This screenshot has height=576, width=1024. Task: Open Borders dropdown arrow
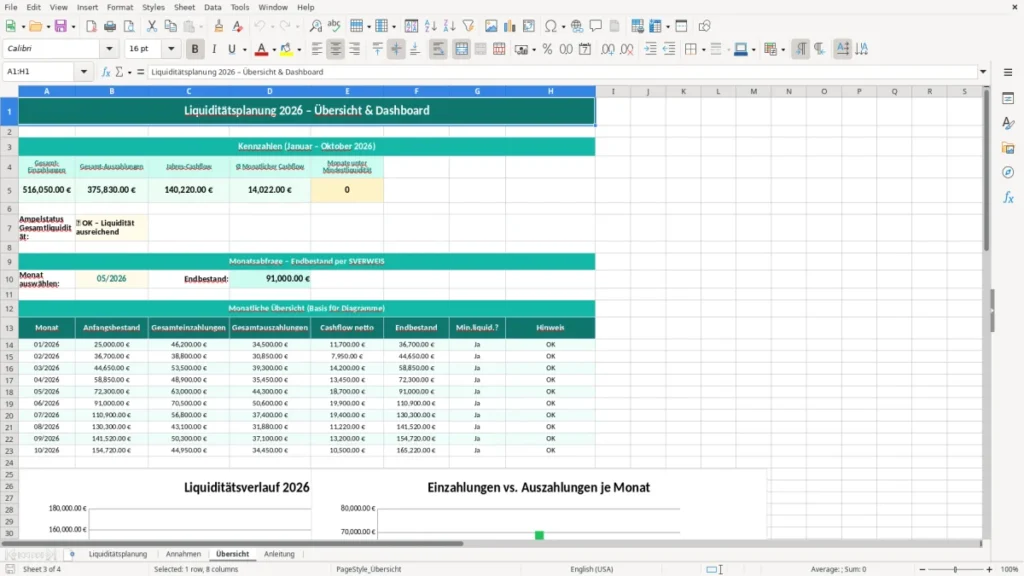(x=703, y=50)
